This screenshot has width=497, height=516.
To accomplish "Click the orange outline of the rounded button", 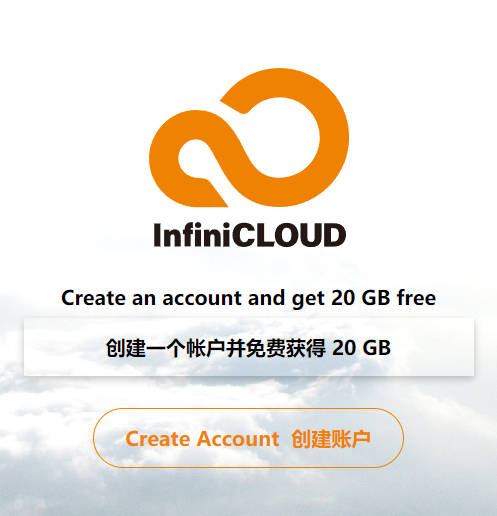I will [x=248, y=409].
